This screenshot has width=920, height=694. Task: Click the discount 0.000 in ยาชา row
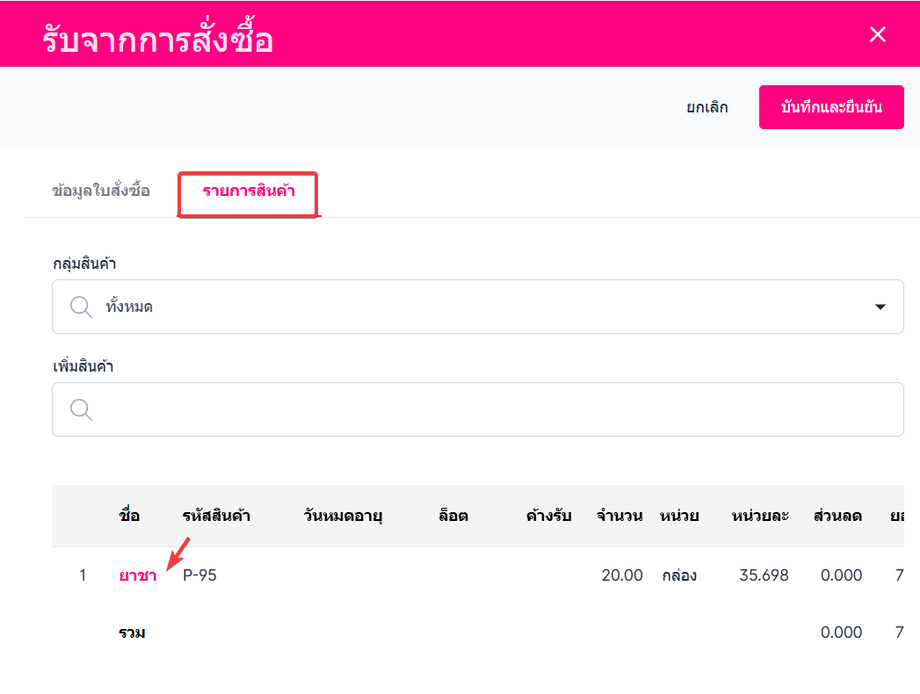click(x=841, y=575)
